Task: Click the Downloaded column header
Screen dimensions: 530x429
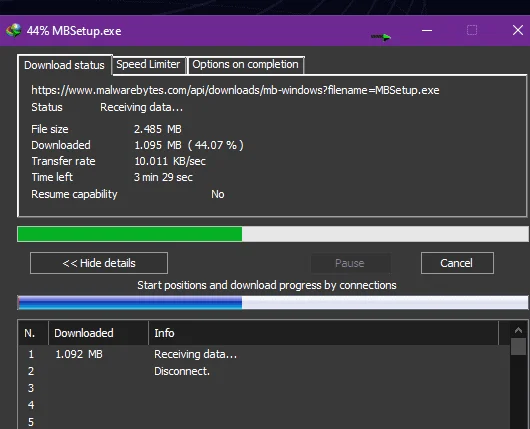Action: 98,333
